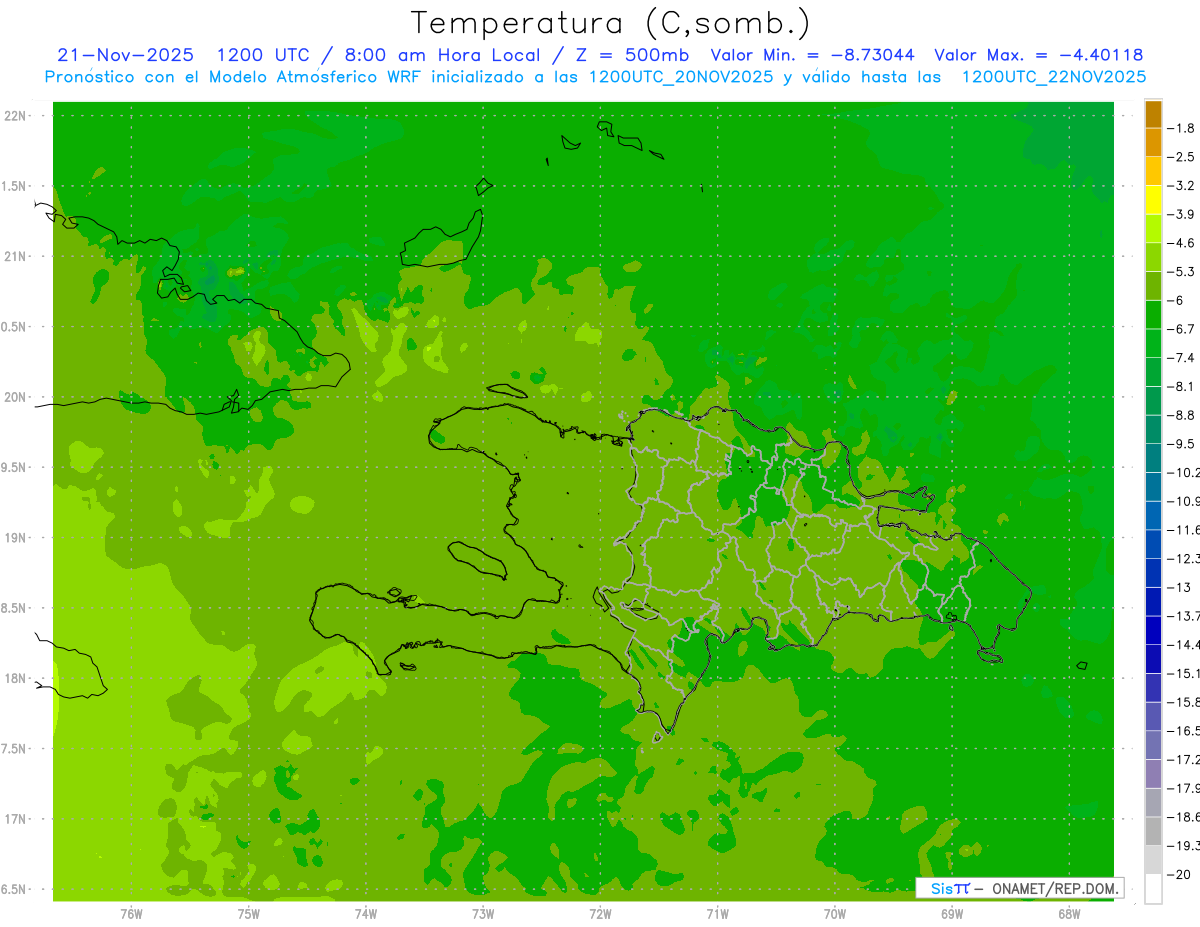Click the "75W" longitude axis label
The height and width of the screenshot is (927, 1200).
pyautogui.click(x=249, y=914)
